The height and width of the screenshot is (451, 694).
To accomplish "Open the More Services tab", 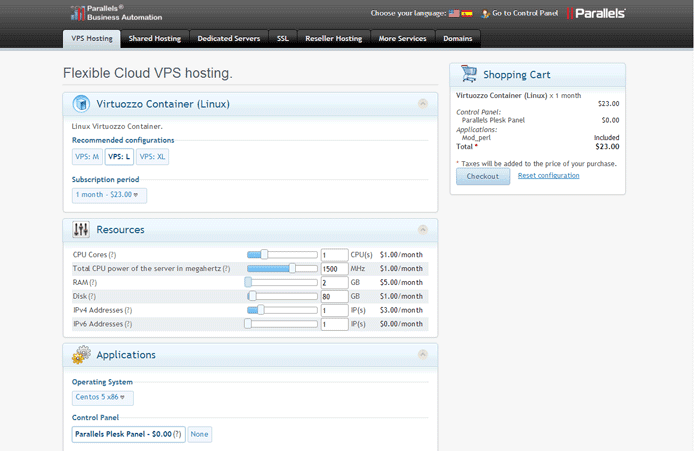I will tap(402, 39).
